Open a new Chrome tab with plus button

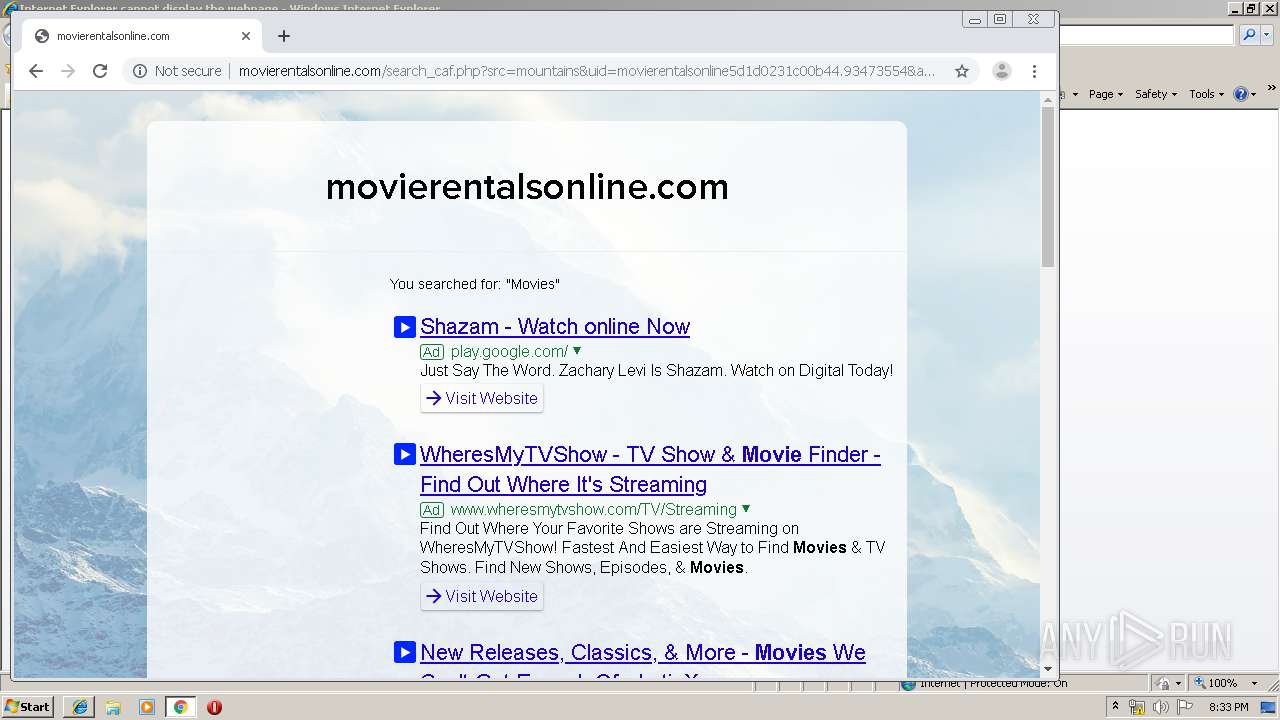click(x=284, y=36)
